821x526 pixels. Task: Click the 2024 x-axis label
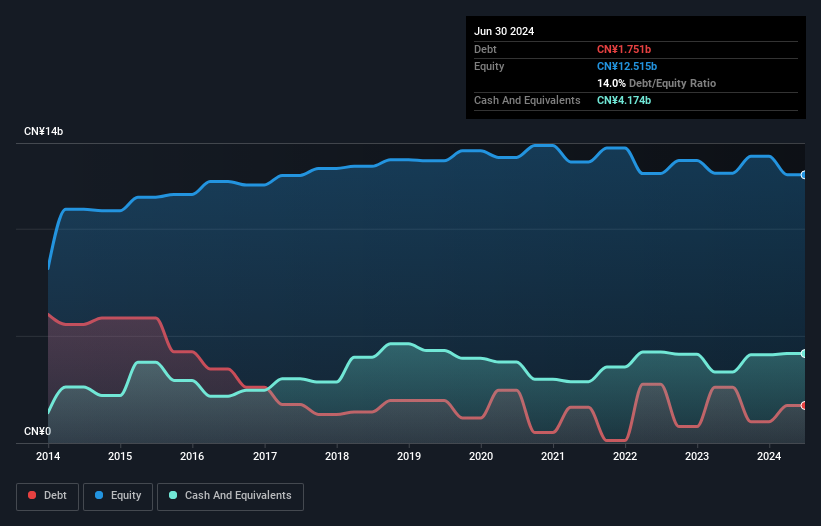tap(769, 456)
